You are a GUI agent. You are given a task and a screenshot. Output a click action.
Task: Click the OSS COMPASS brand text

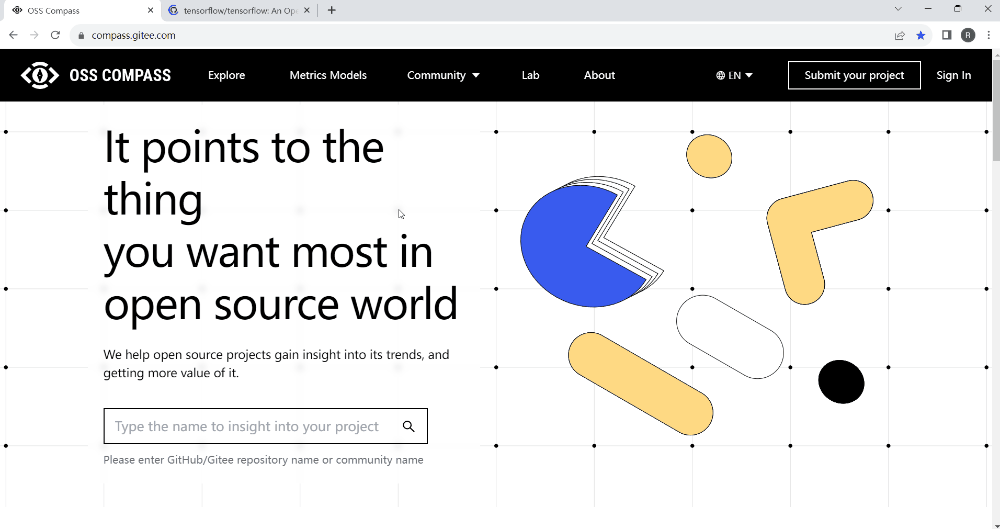[120, 75]
